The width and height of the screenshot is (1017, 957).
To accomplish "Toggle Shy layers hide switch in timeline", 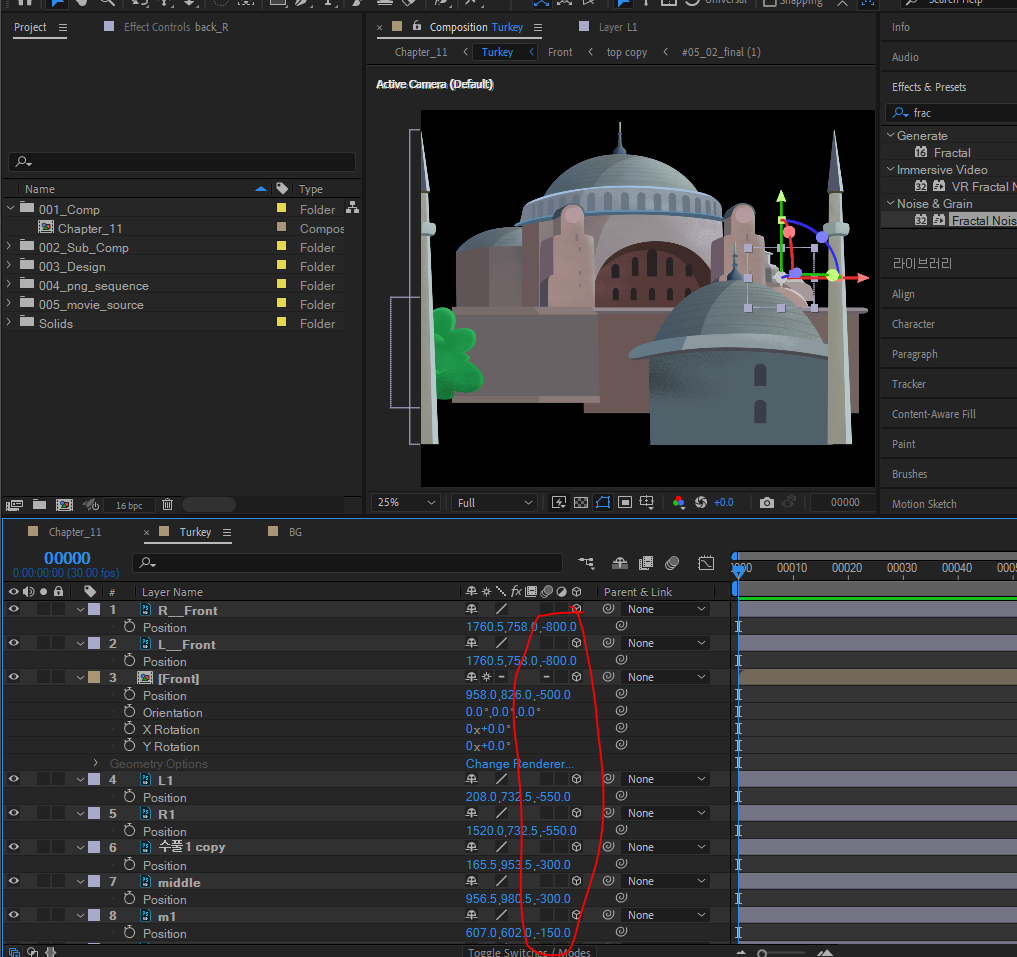I will (620, 563).
